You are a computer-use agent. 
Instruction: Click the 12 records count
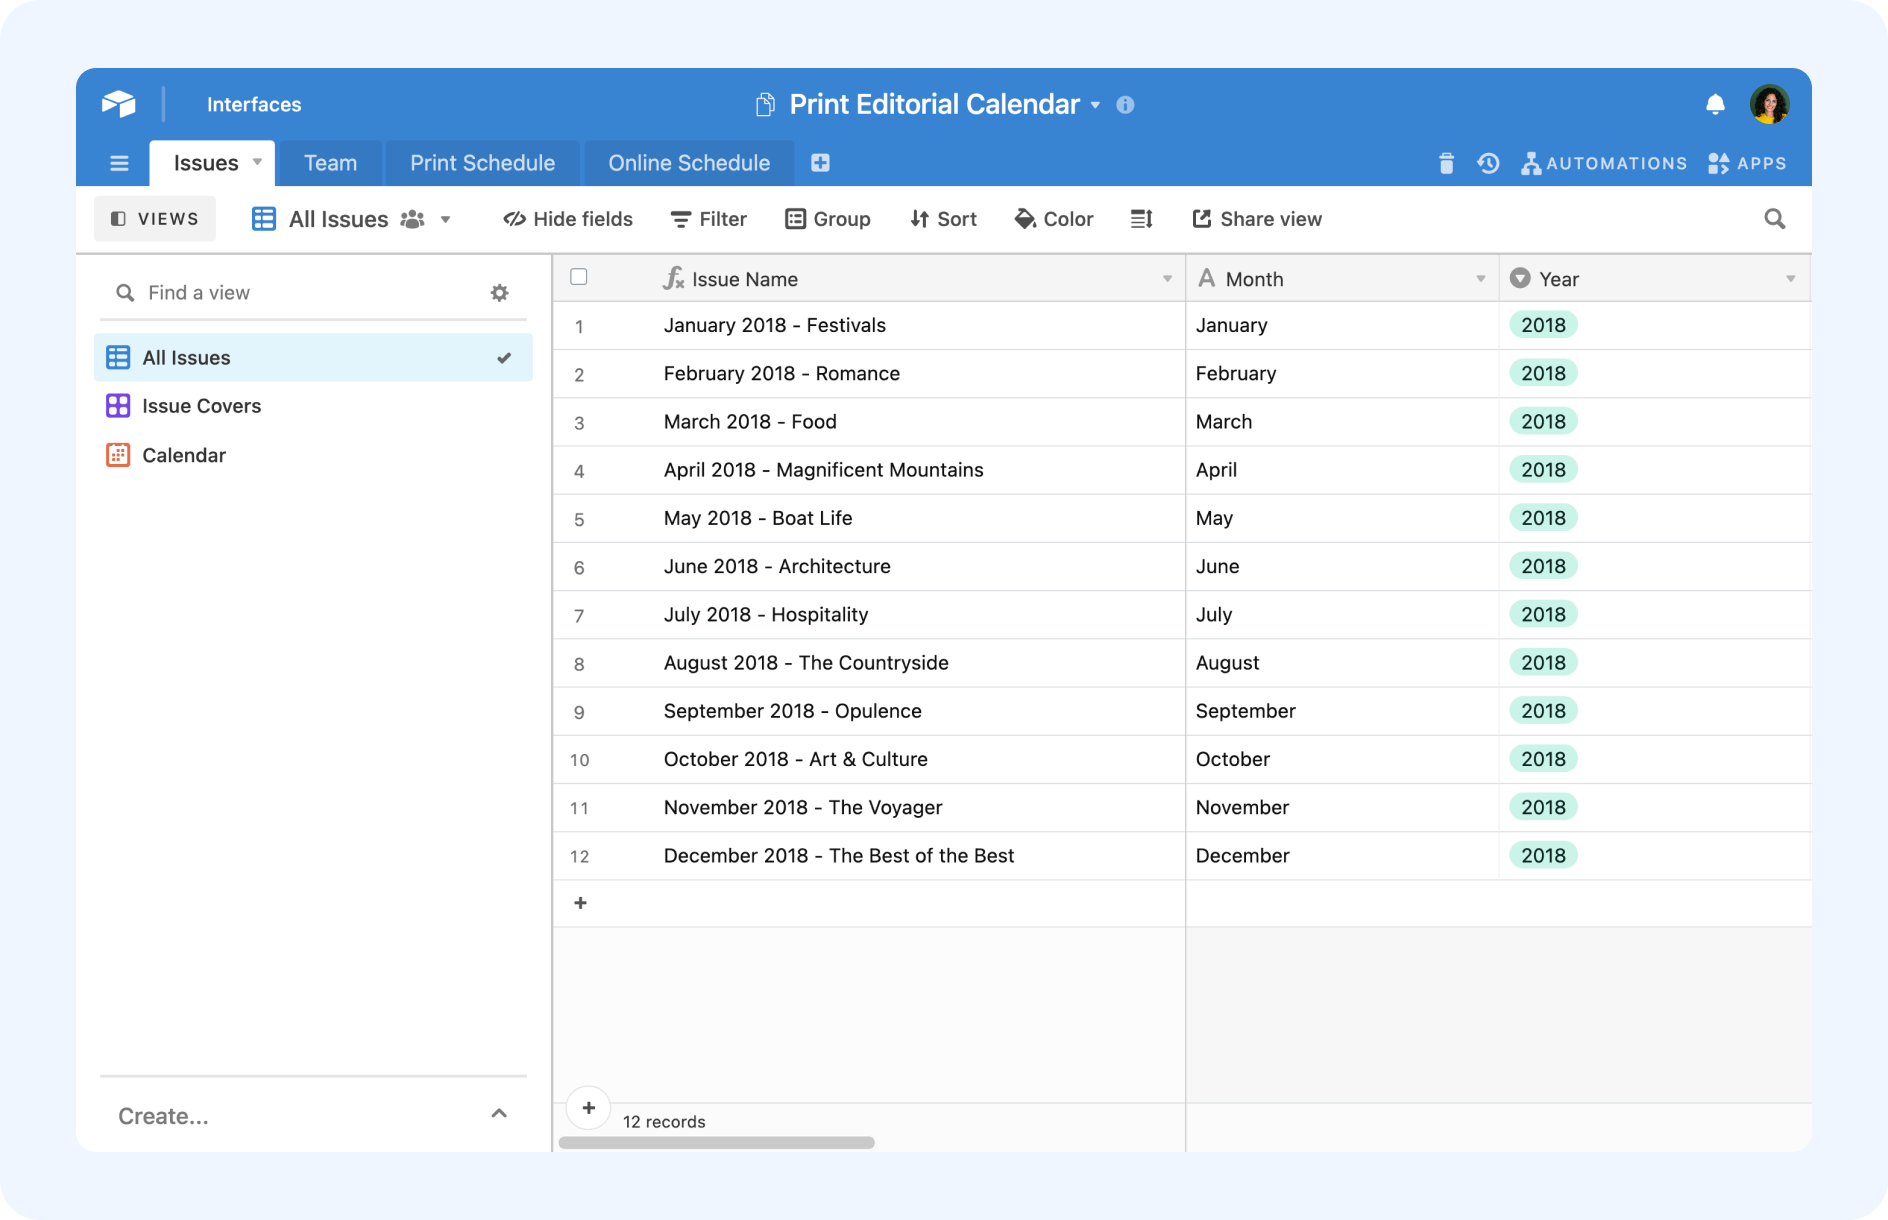(x=664, y=1122)
